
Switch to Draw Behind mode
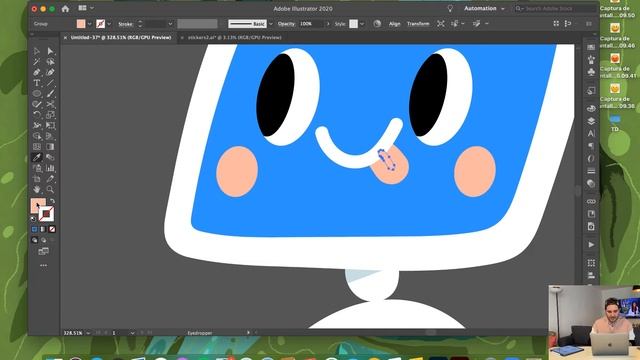pyautogui.click(x=43, y=240)
